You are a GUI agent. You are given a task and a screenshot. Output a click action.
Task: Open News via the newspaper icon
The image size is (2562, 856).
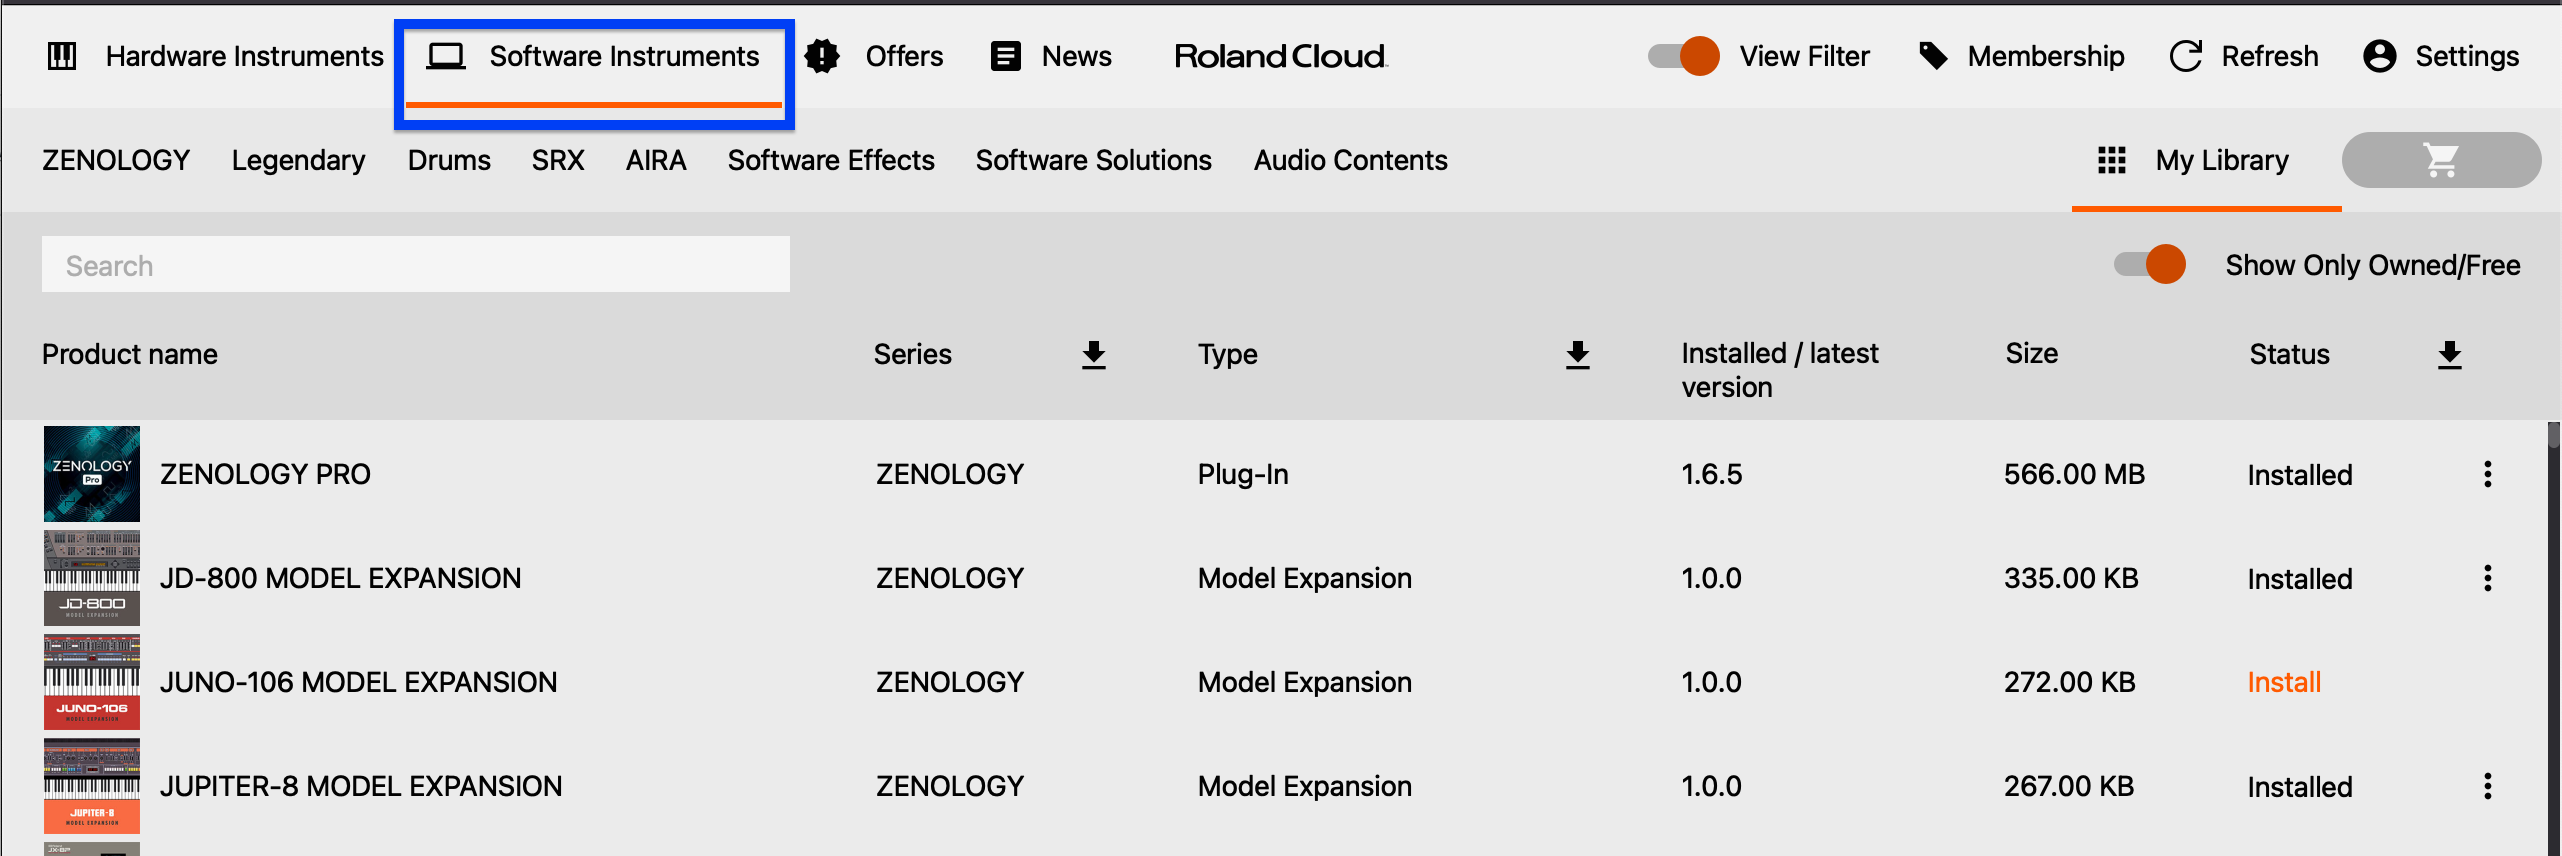click(x=1004, y=56)
